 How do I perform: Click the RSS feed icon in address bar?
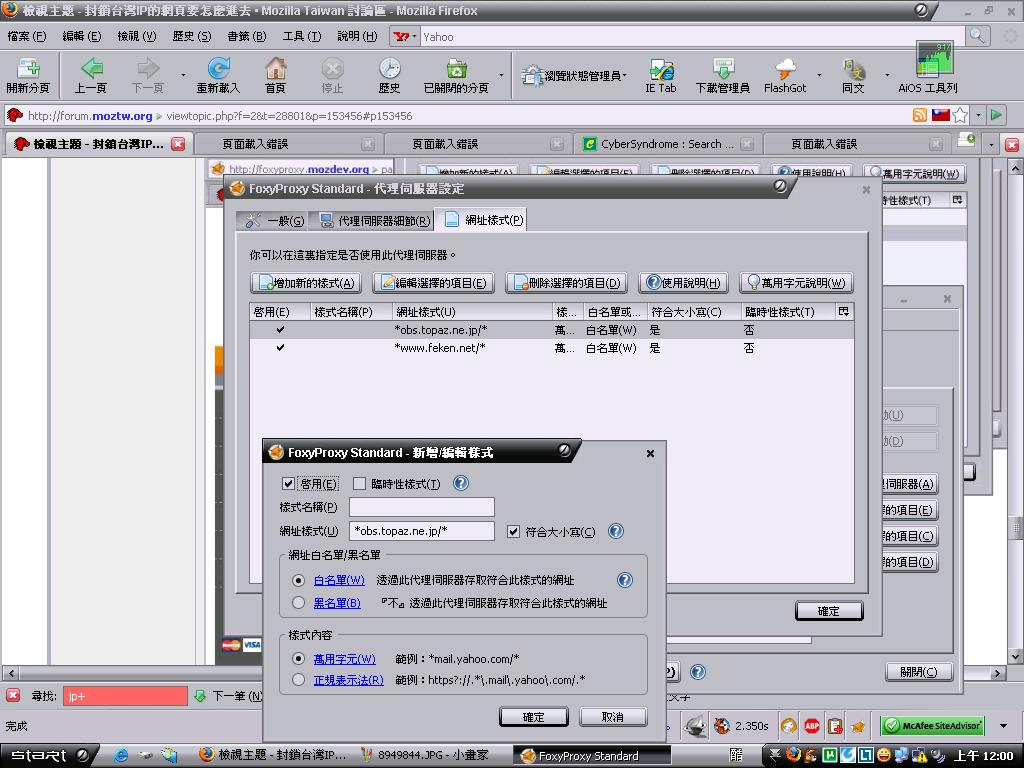click(919, 116)
